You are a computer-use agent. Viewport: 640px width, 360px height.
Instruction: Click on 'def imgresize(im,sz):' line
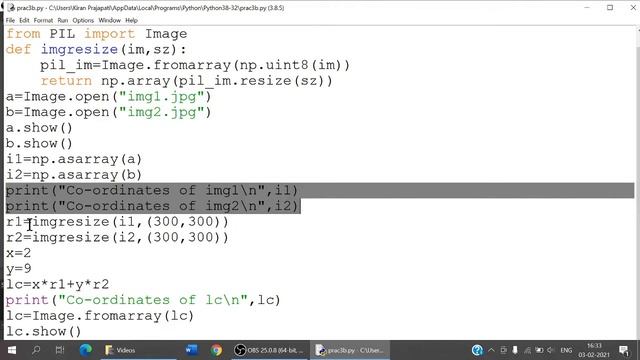(x=96, y=49)
